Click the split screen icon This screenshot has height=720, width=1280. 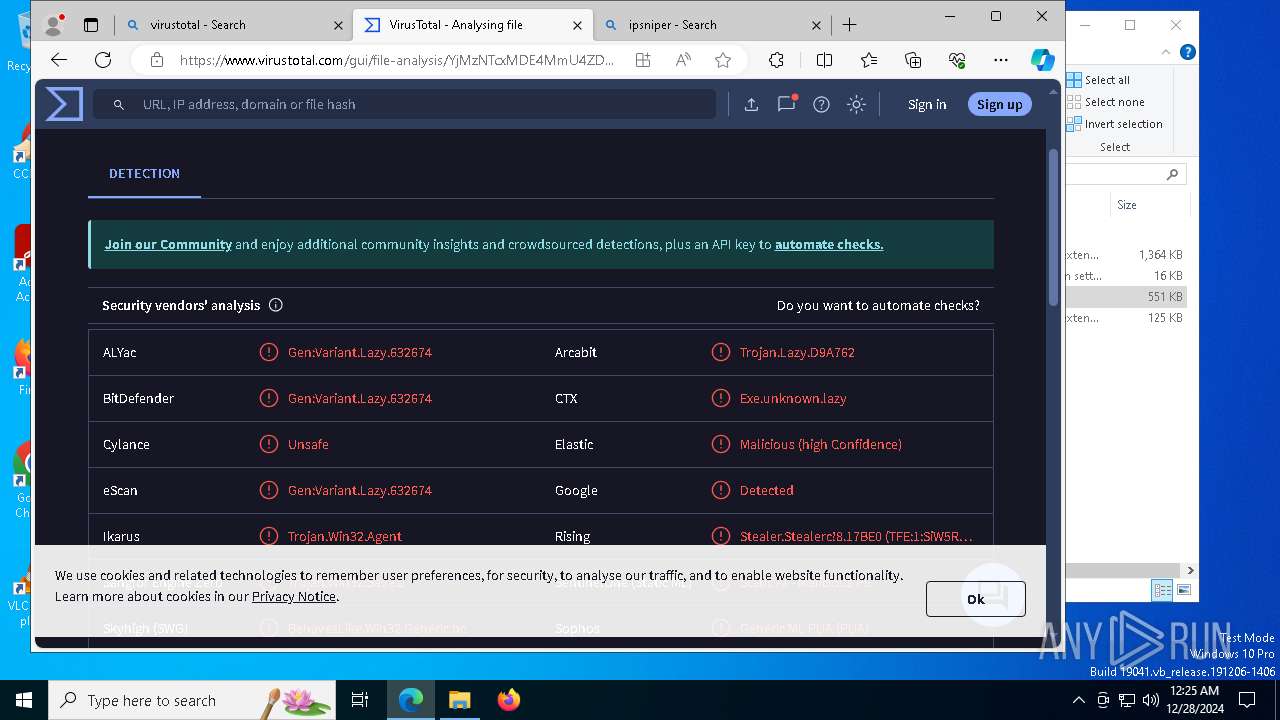click(x=824, y=60)
